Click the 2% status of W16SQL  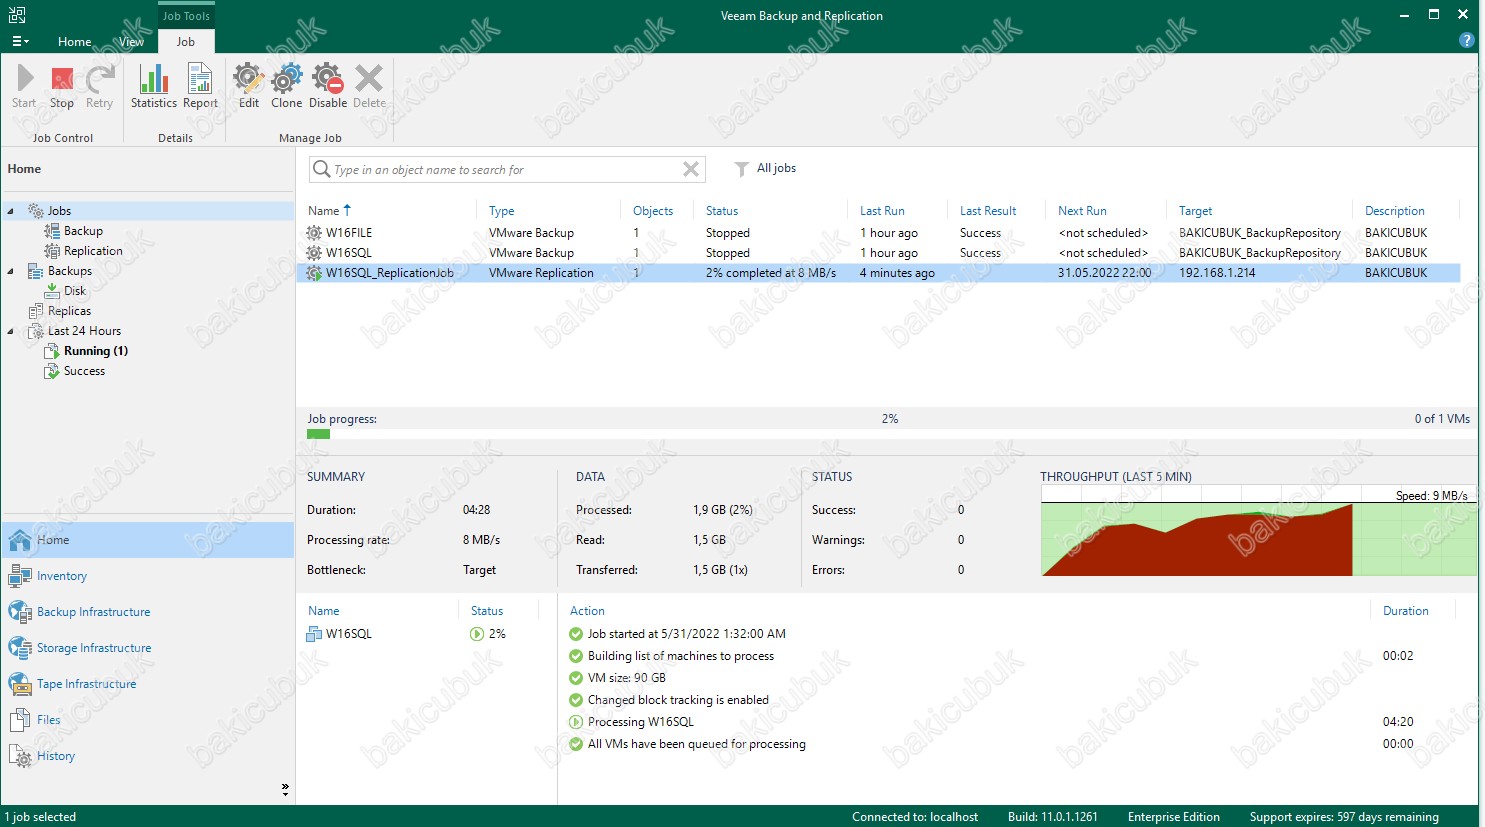pyautogui.click(x=488, y=634)
